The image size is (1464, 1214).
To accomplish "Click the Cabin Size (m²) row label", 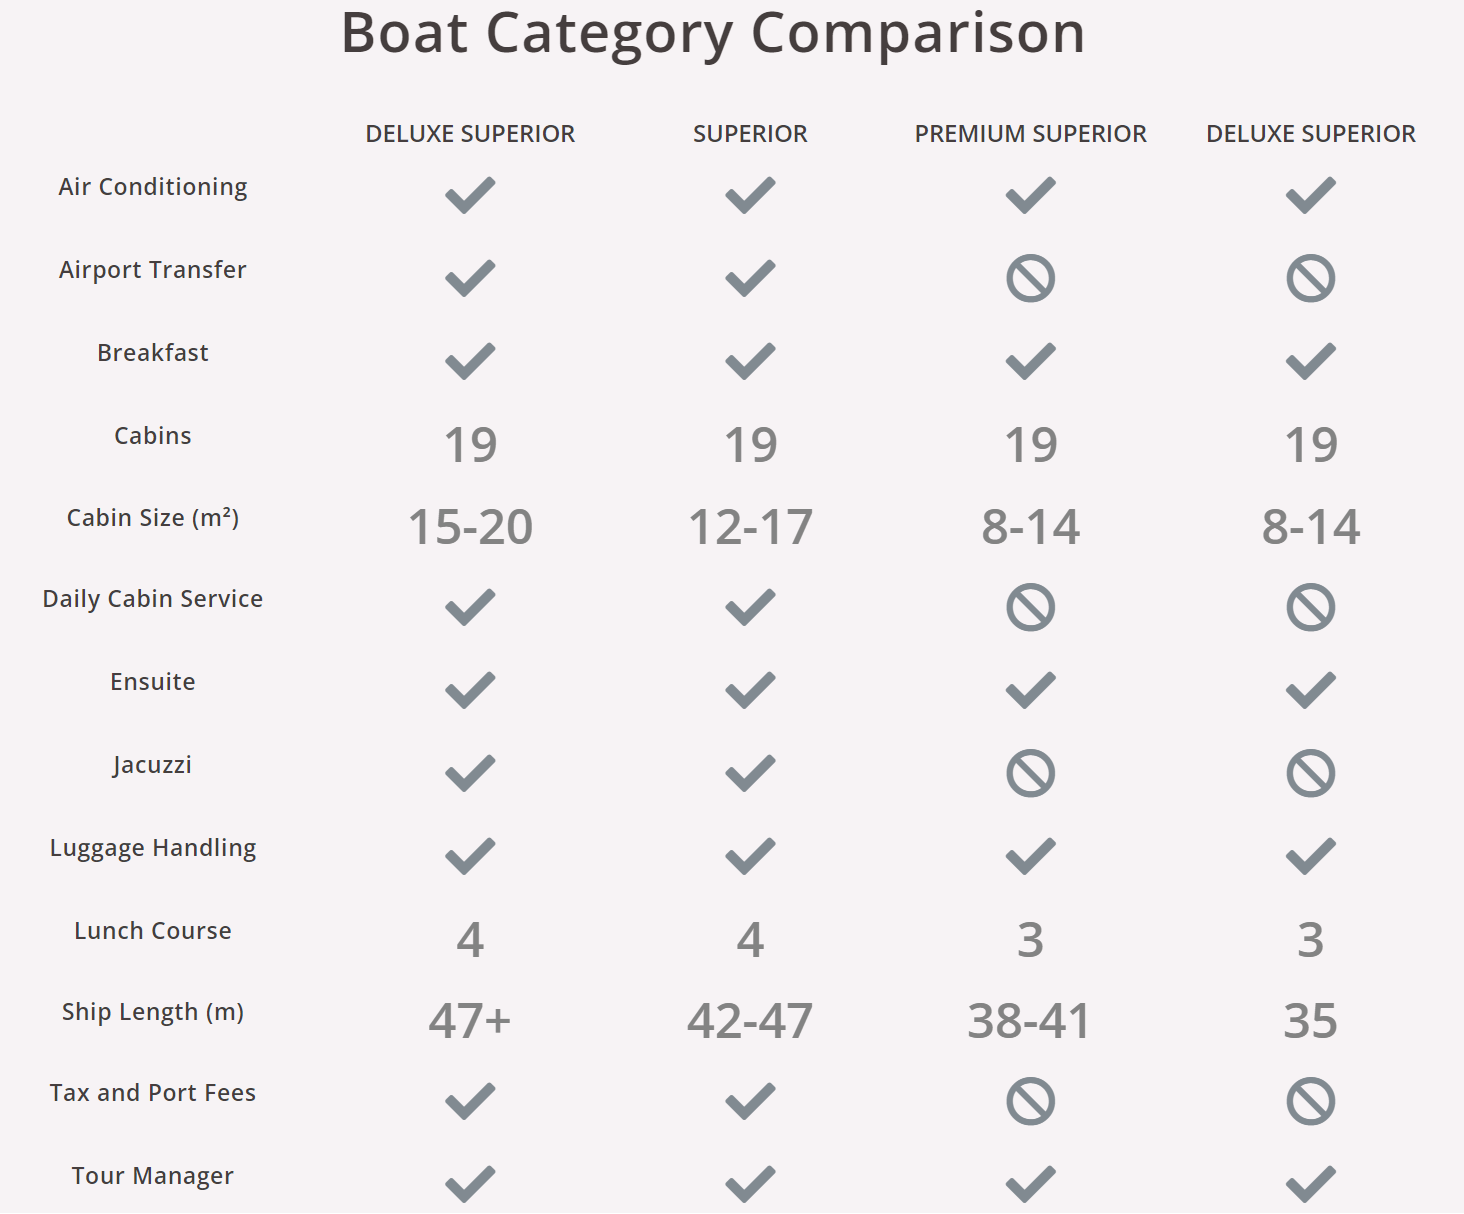I will [153, 518].
